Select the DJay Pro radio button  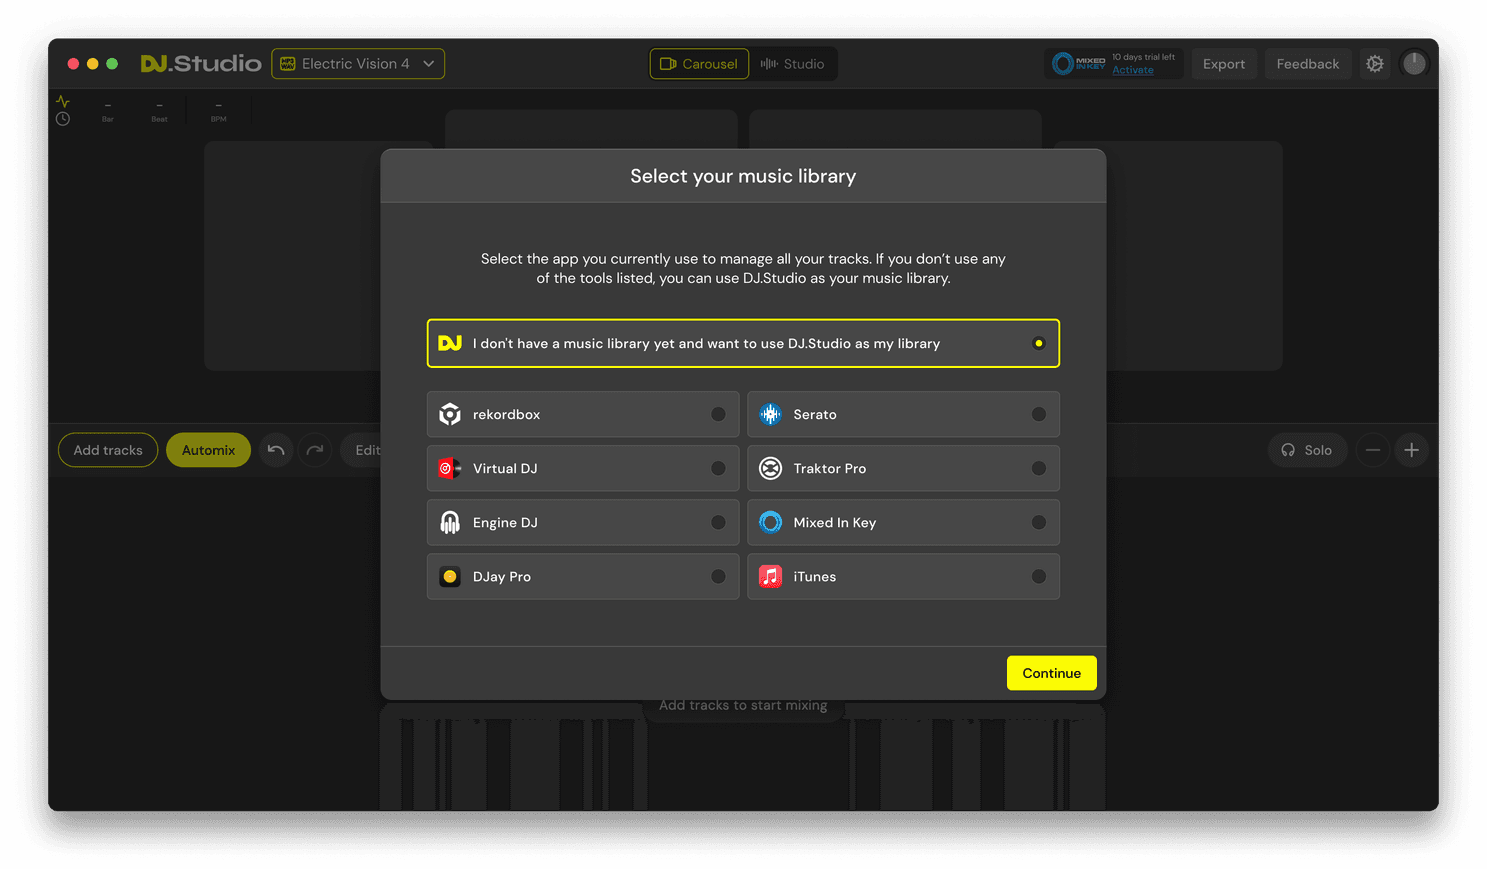tap(718, 576)
